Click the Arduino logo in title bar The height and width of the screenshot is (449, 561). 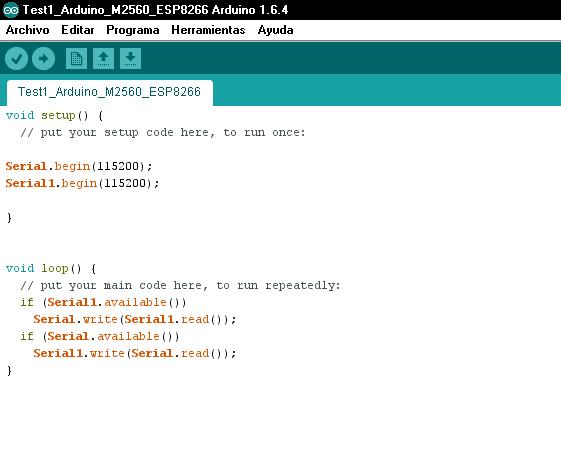11,10
